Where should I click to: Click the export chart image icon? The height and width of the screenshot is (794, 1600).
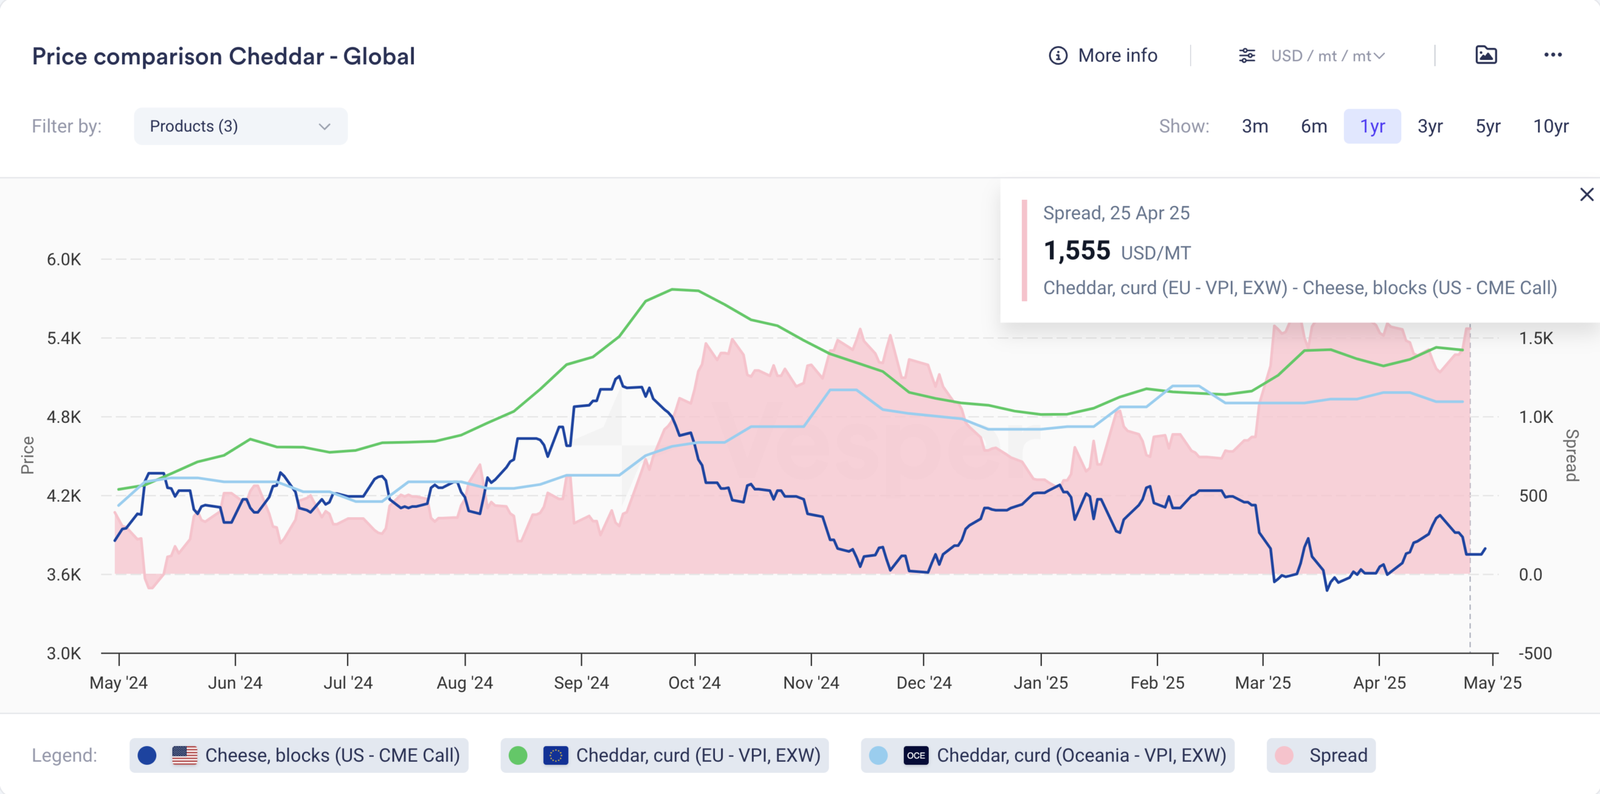(1486, 55)
